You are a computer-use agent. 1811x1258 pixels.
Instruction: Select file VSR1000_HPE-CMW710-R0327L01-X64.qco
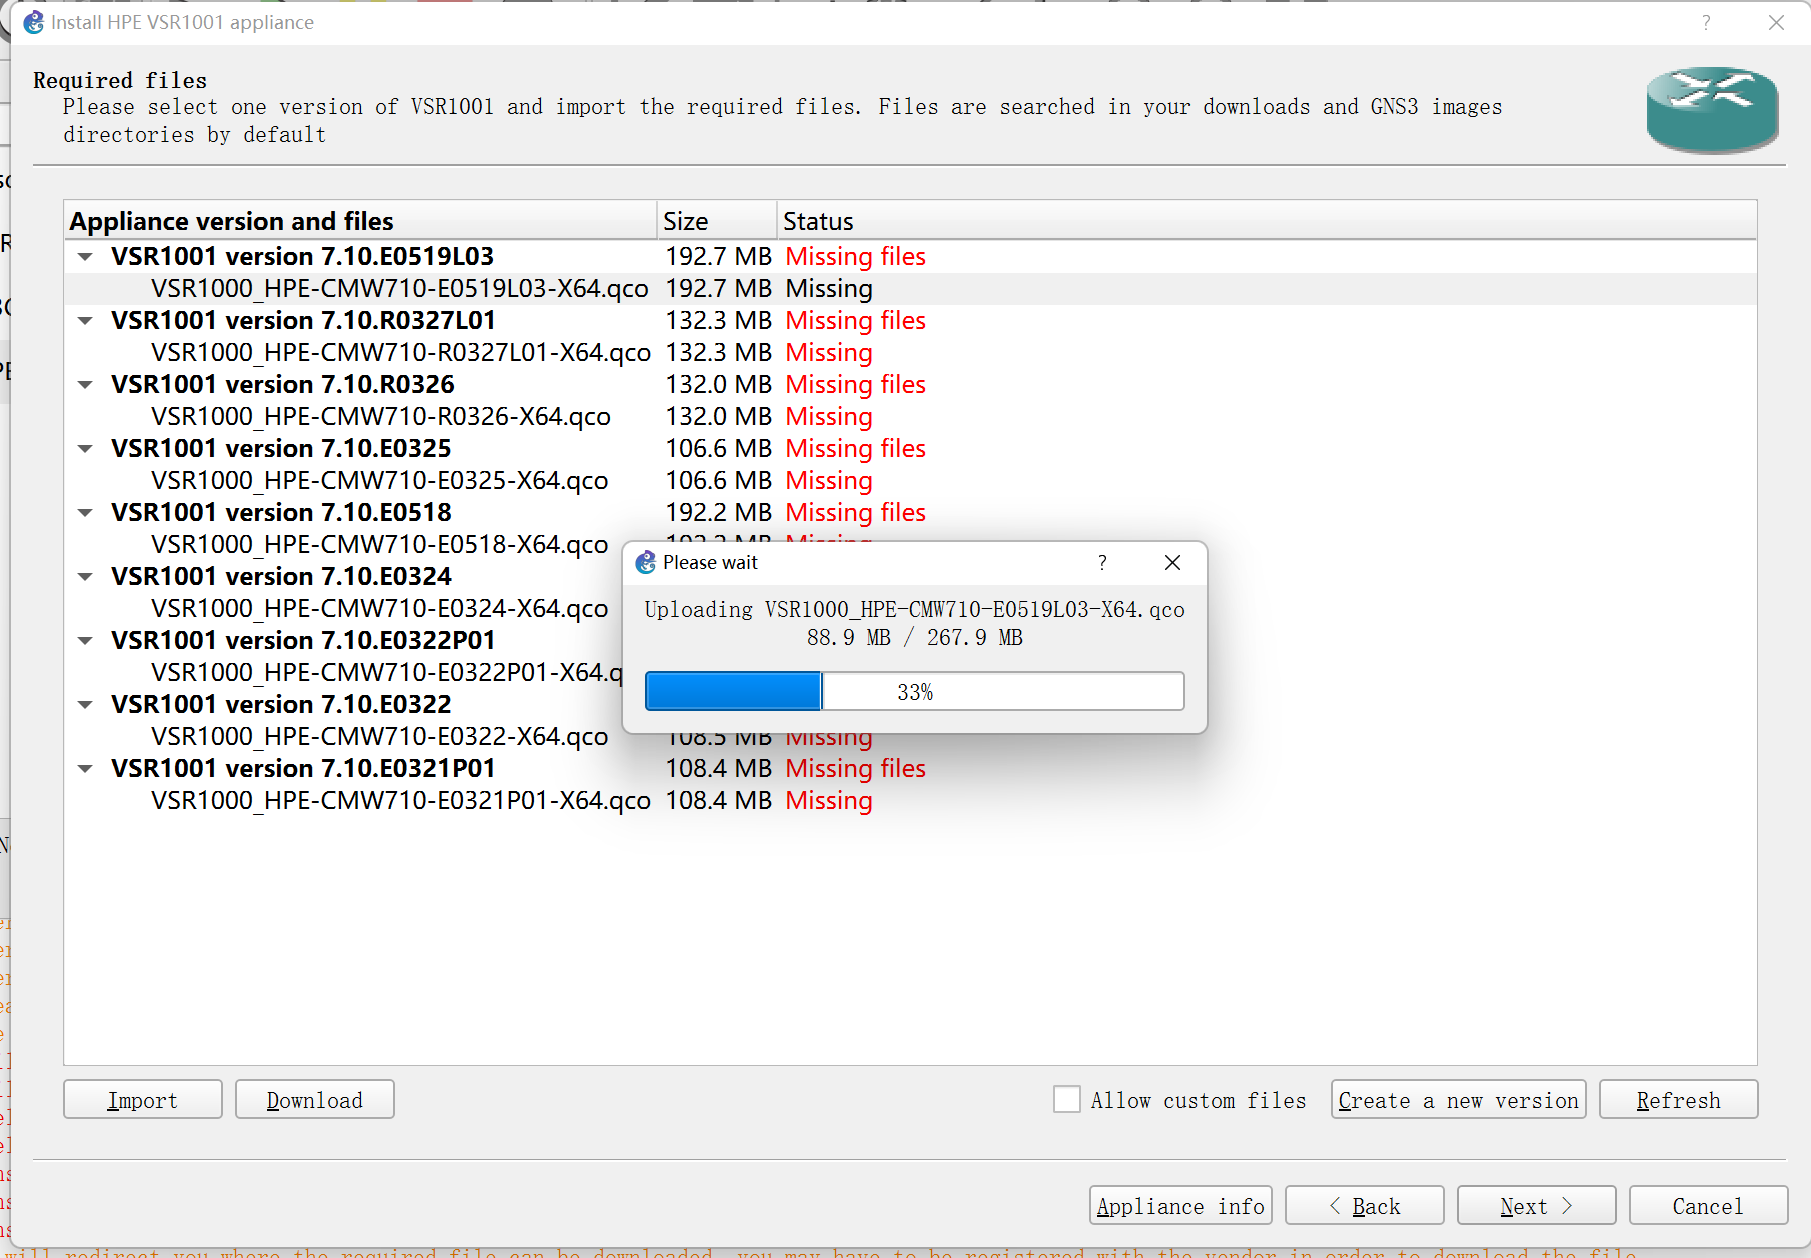coord(401,353)
